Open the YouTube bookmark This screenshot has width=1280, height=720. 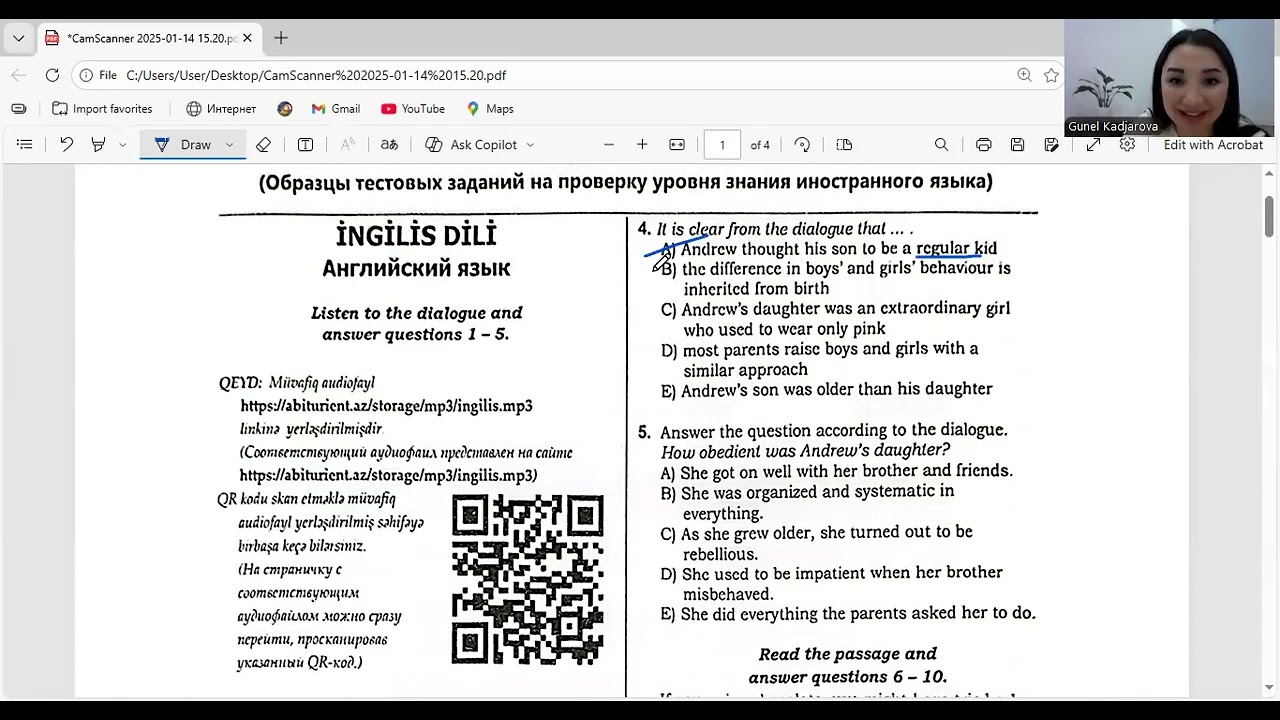[x=413, y=109]
